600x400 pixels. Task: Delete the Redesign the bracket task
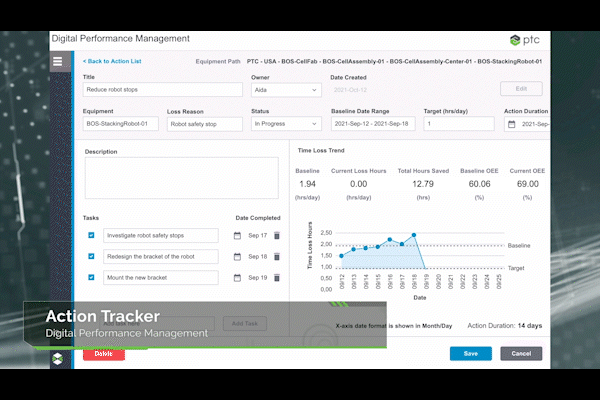(x=277, y=256)
